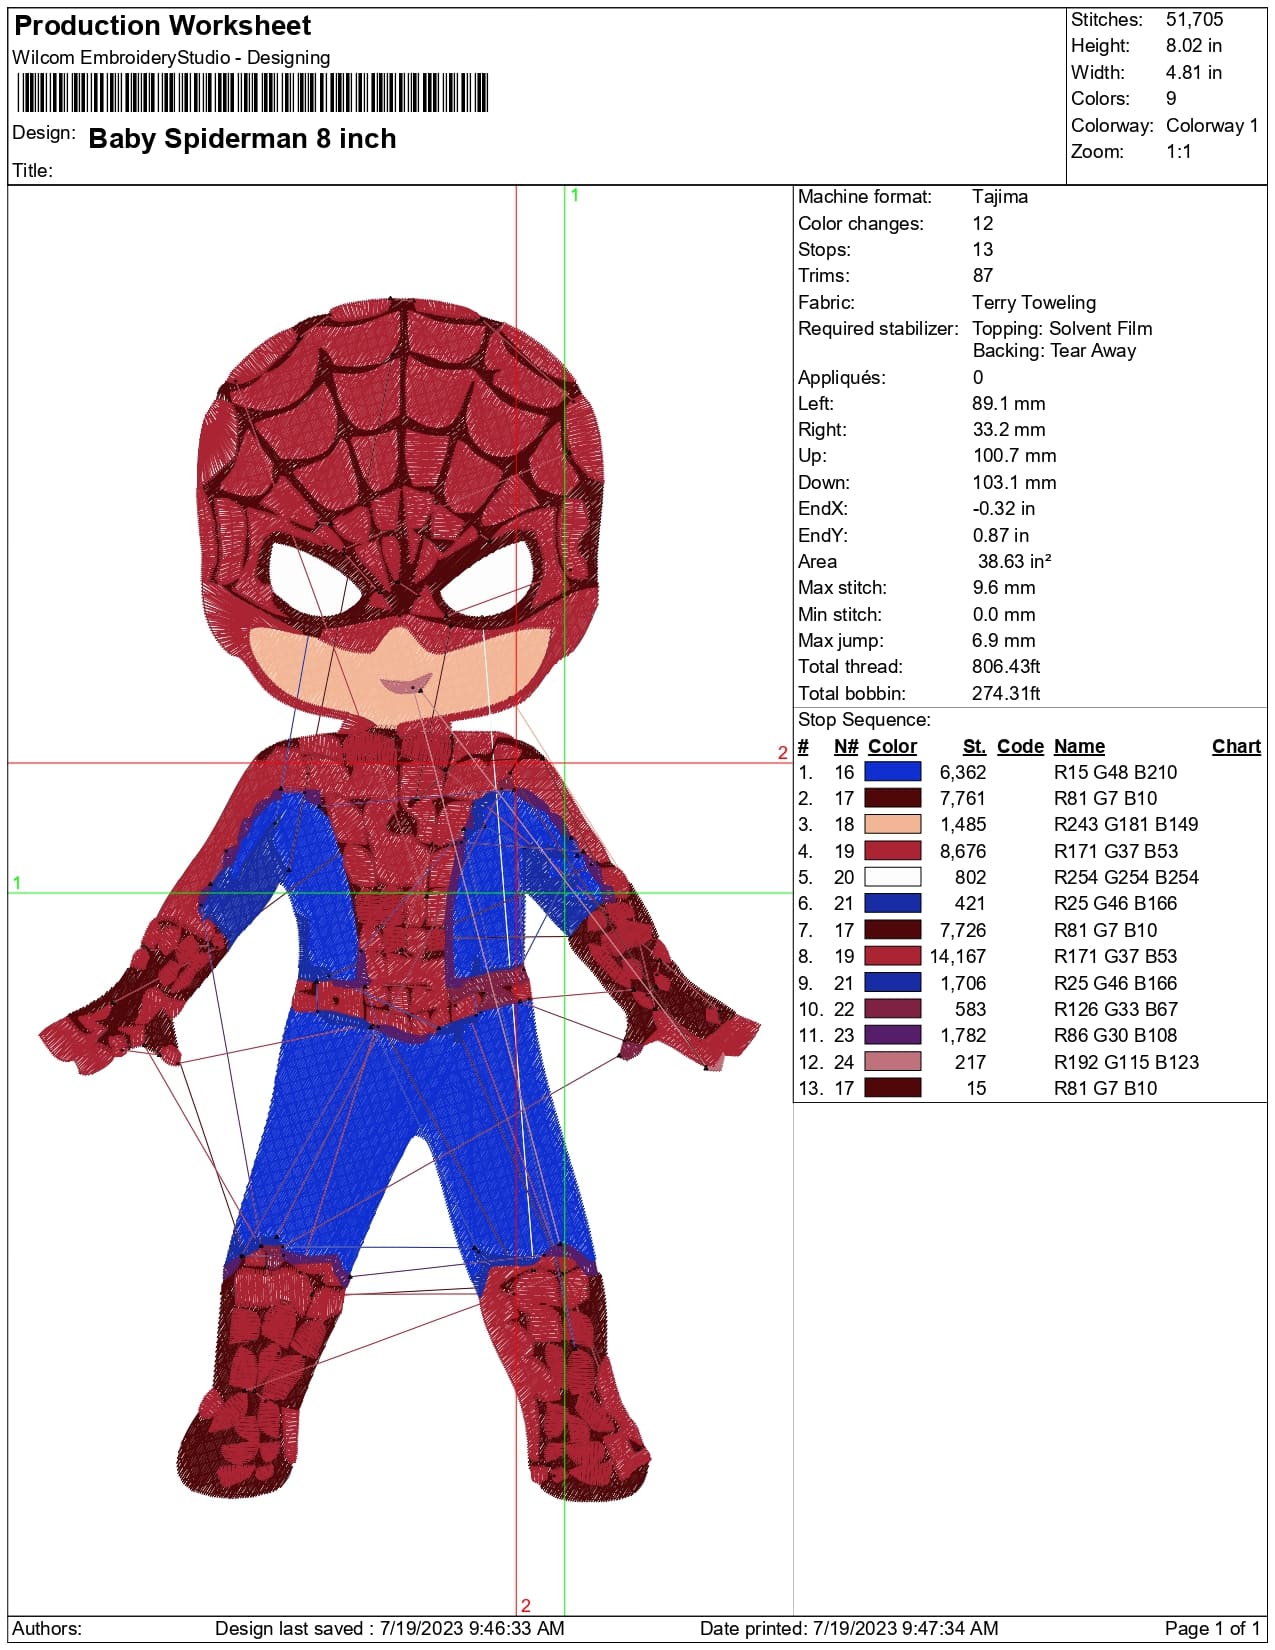Image resolution: width=1275 pixels, height=1650 pixels.
Task: Click Colorway 1 value
Action: point(1212,125)
